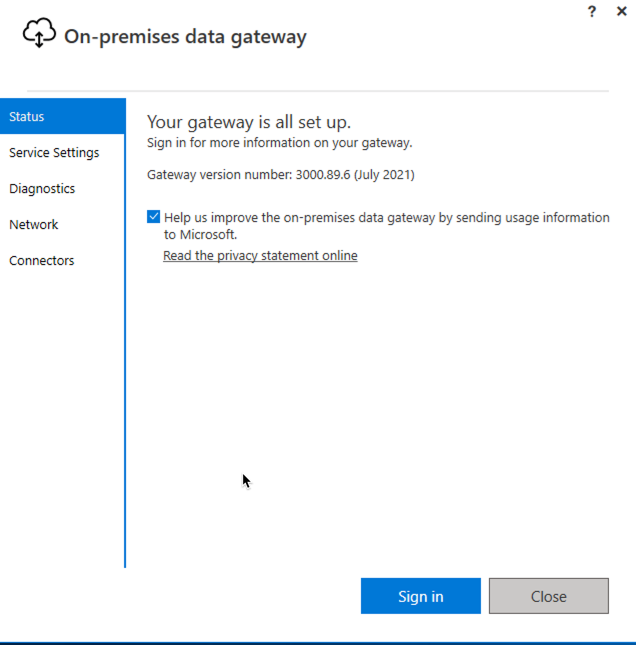
Task: Click the 'Help us improve' checkbox label text
Action: tap(386, 226)
